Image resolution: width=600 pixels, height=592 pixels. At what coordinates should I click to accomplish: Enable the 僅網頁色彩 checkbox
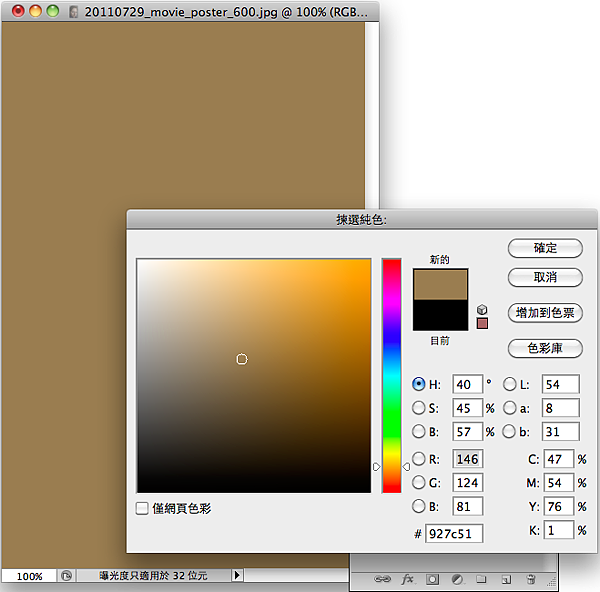[142, 508]
